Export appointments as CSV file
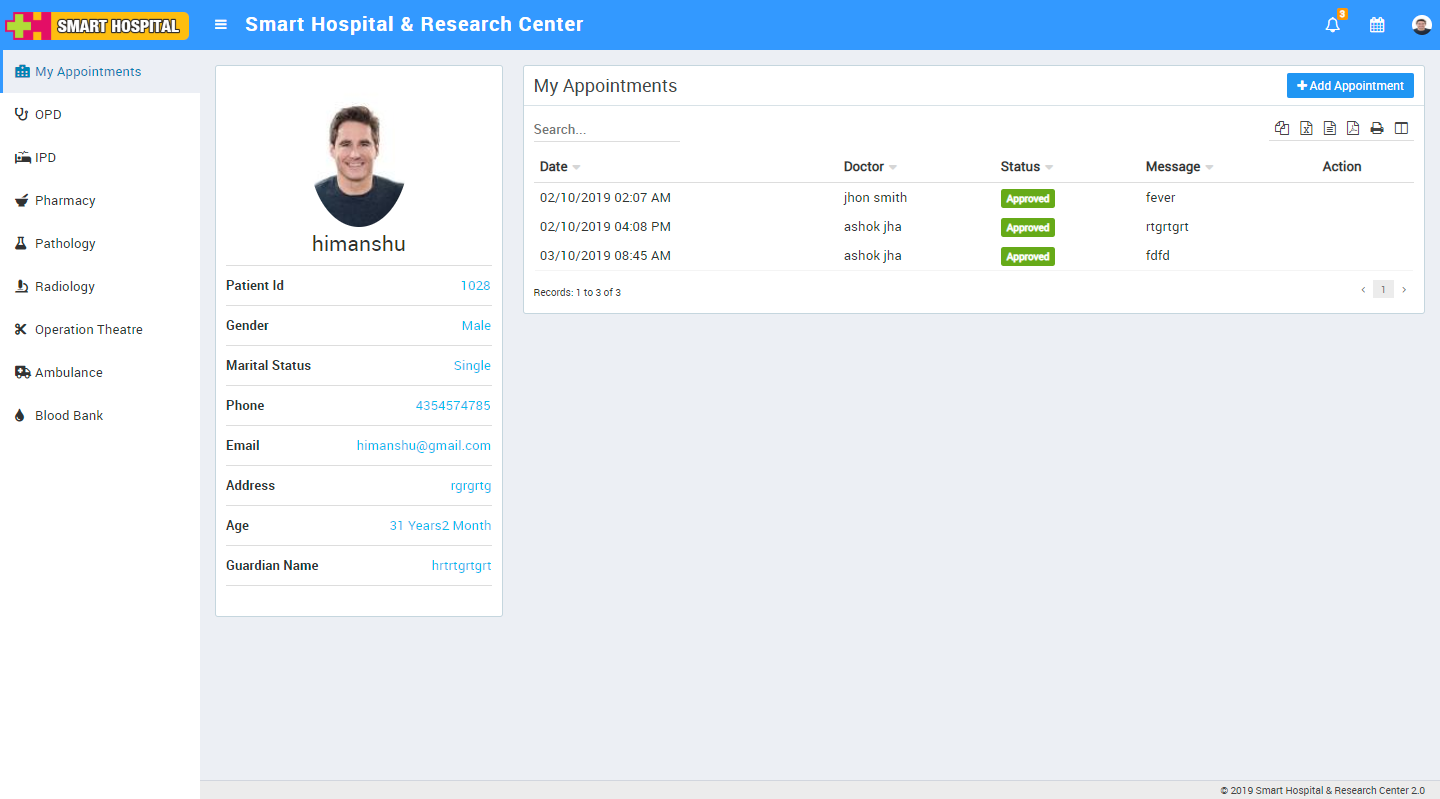Screen dimensions: 1440x799 point(1330,128)
